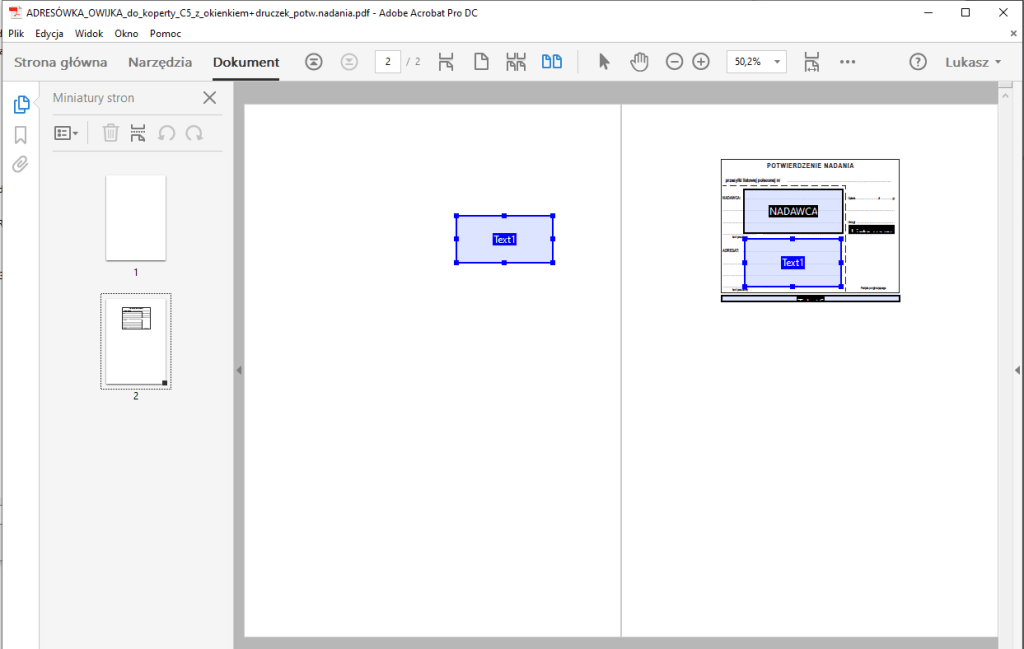Image resolution: width=1024 pixels, height=649 pixels.
Task: Open the Bookmarks panel icon
Action: coord(20,135)
